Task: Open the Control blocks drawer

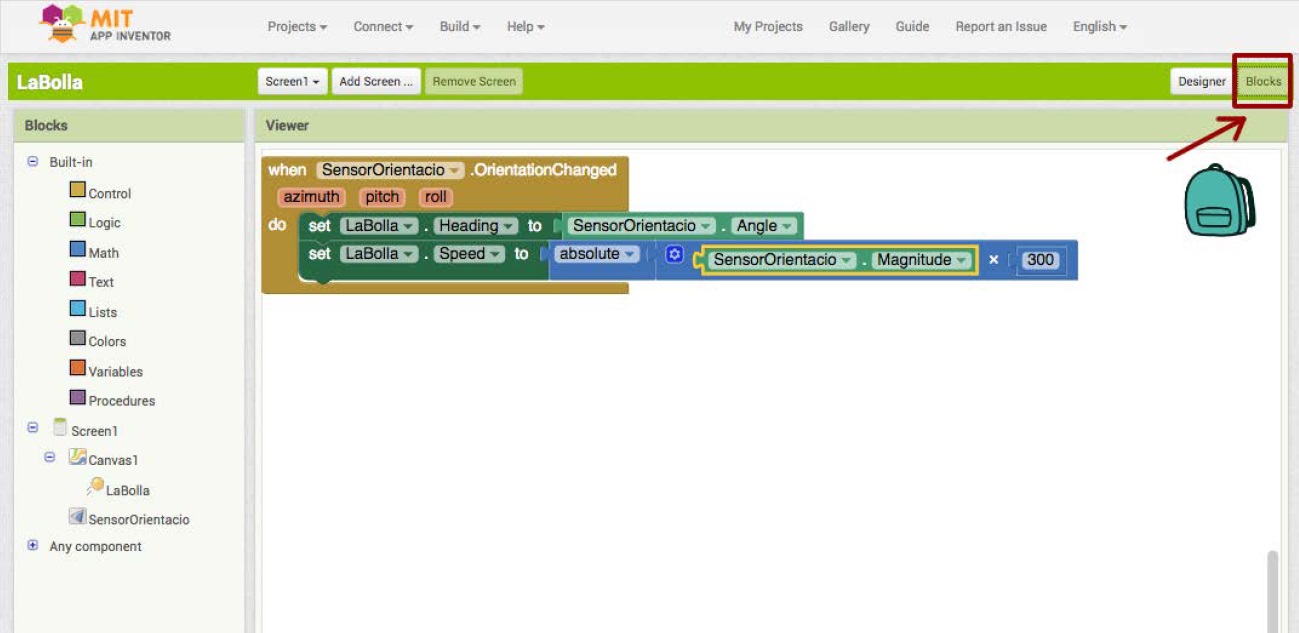Action: coord(100,192)
